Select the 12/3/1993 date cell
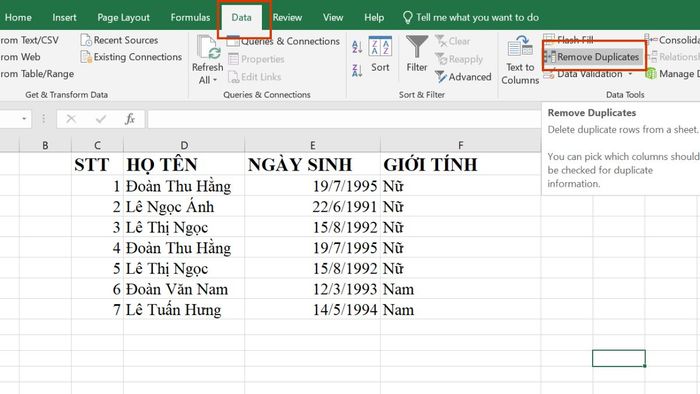Image resolution: width=700 pixels, height=394 pixels. click(312, 289)
